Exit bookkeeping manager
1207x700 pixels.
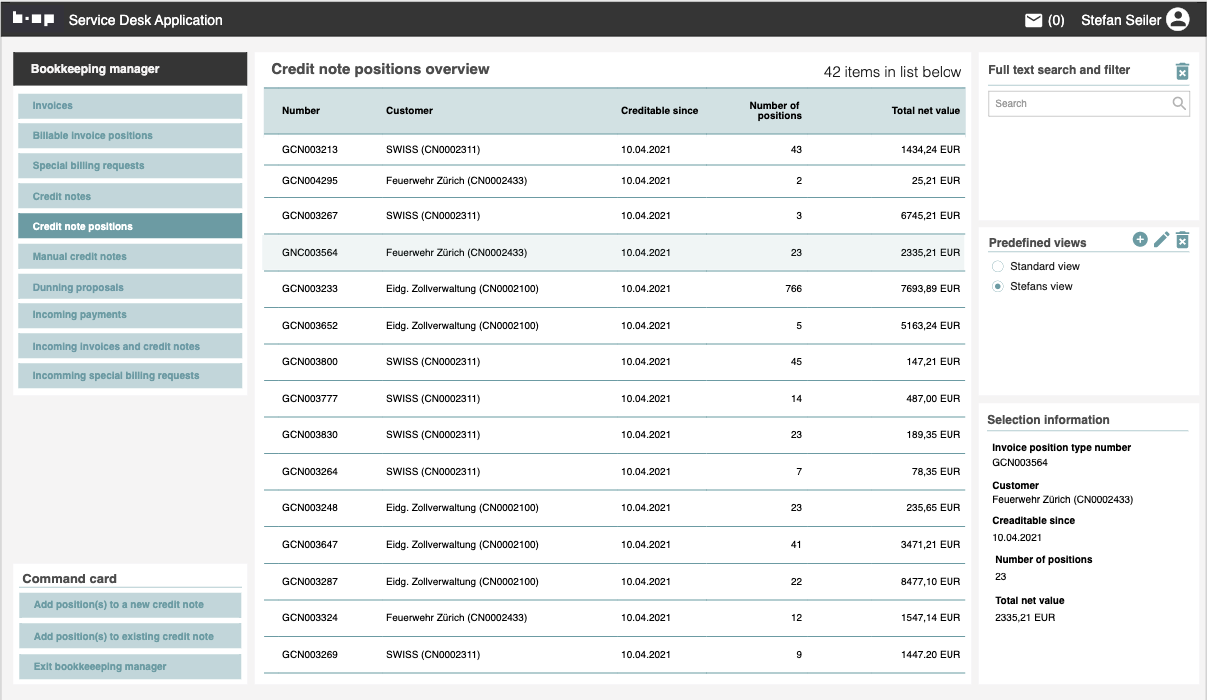[130, 666]
